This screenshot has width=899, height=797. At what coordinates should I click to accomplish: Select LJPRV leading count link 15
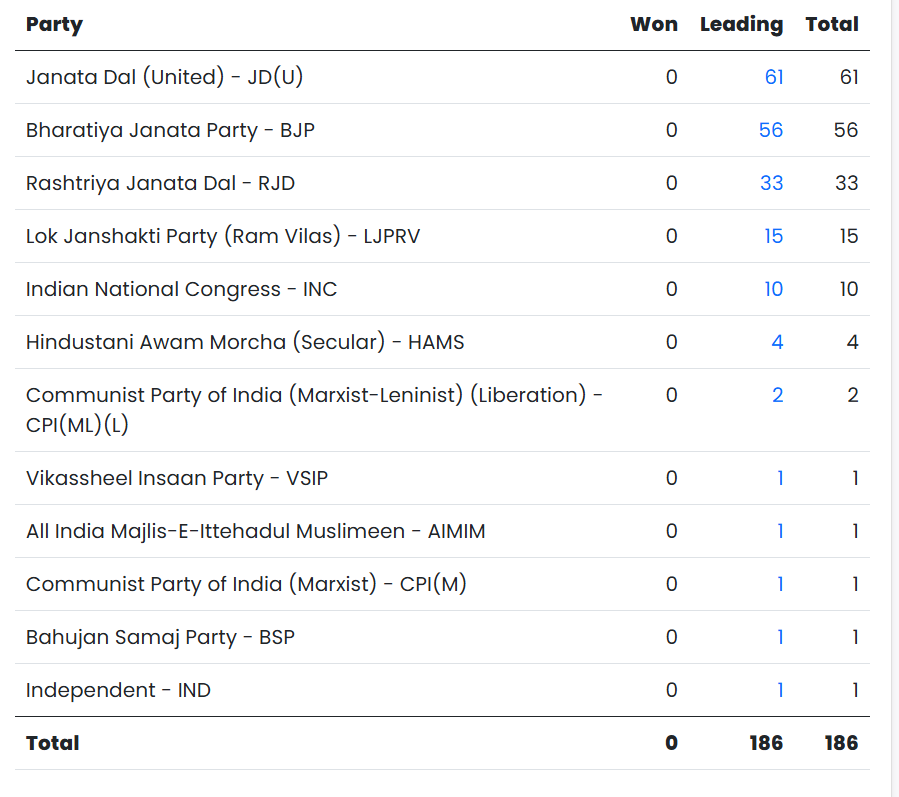click(773, 236)
